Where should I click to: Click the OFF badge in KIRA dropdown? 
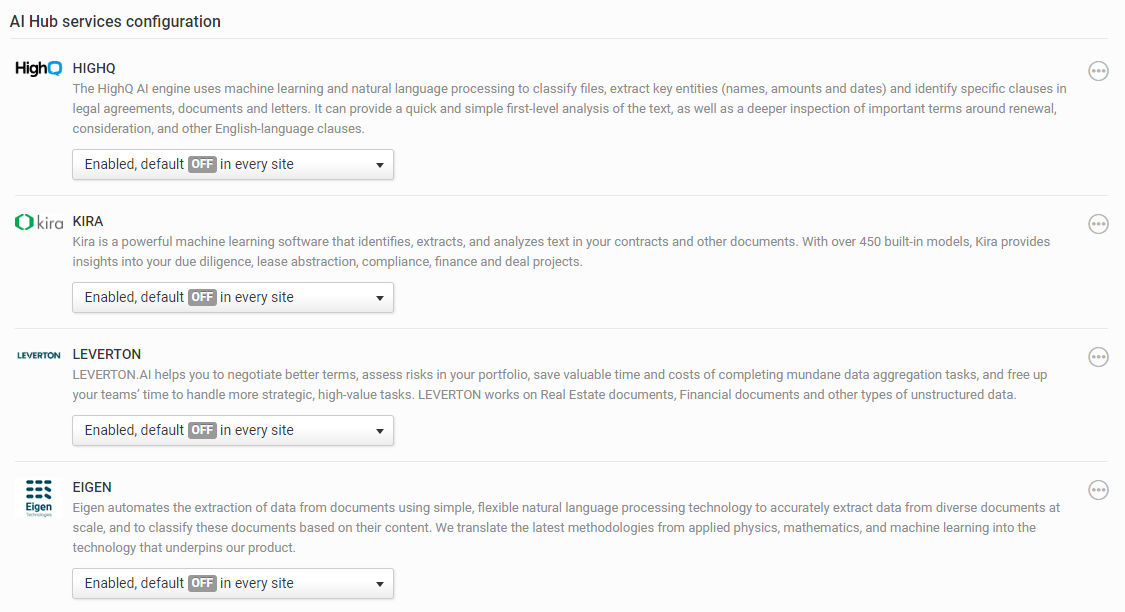[x=202, y=297]
